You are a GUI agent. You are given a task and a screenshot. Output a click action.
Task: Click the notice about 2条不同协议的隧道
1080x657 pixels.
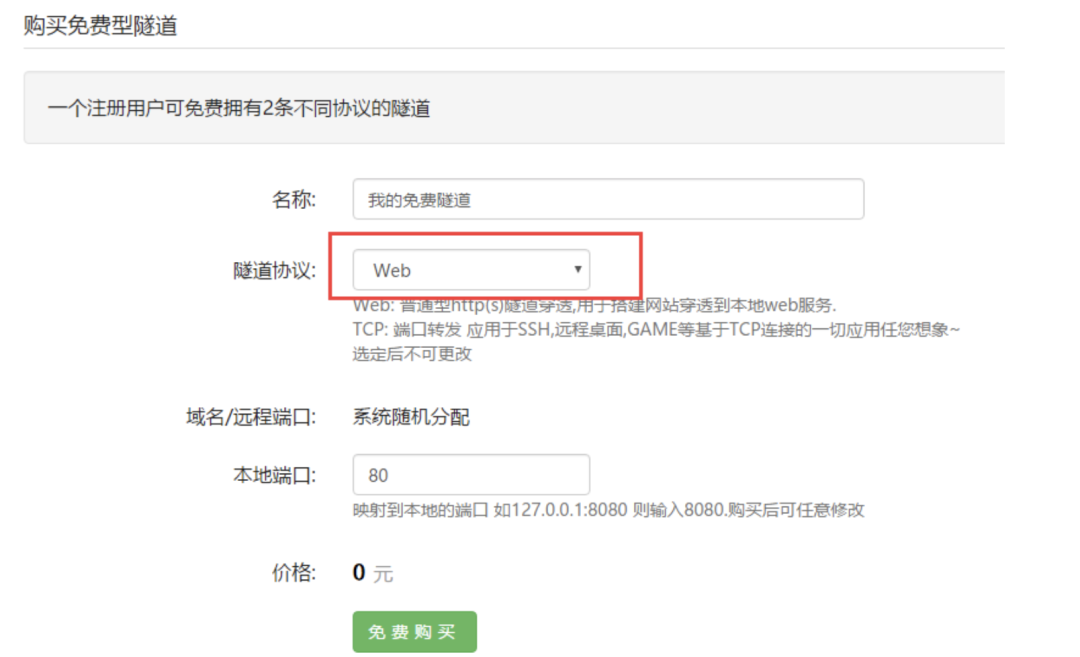239,108
